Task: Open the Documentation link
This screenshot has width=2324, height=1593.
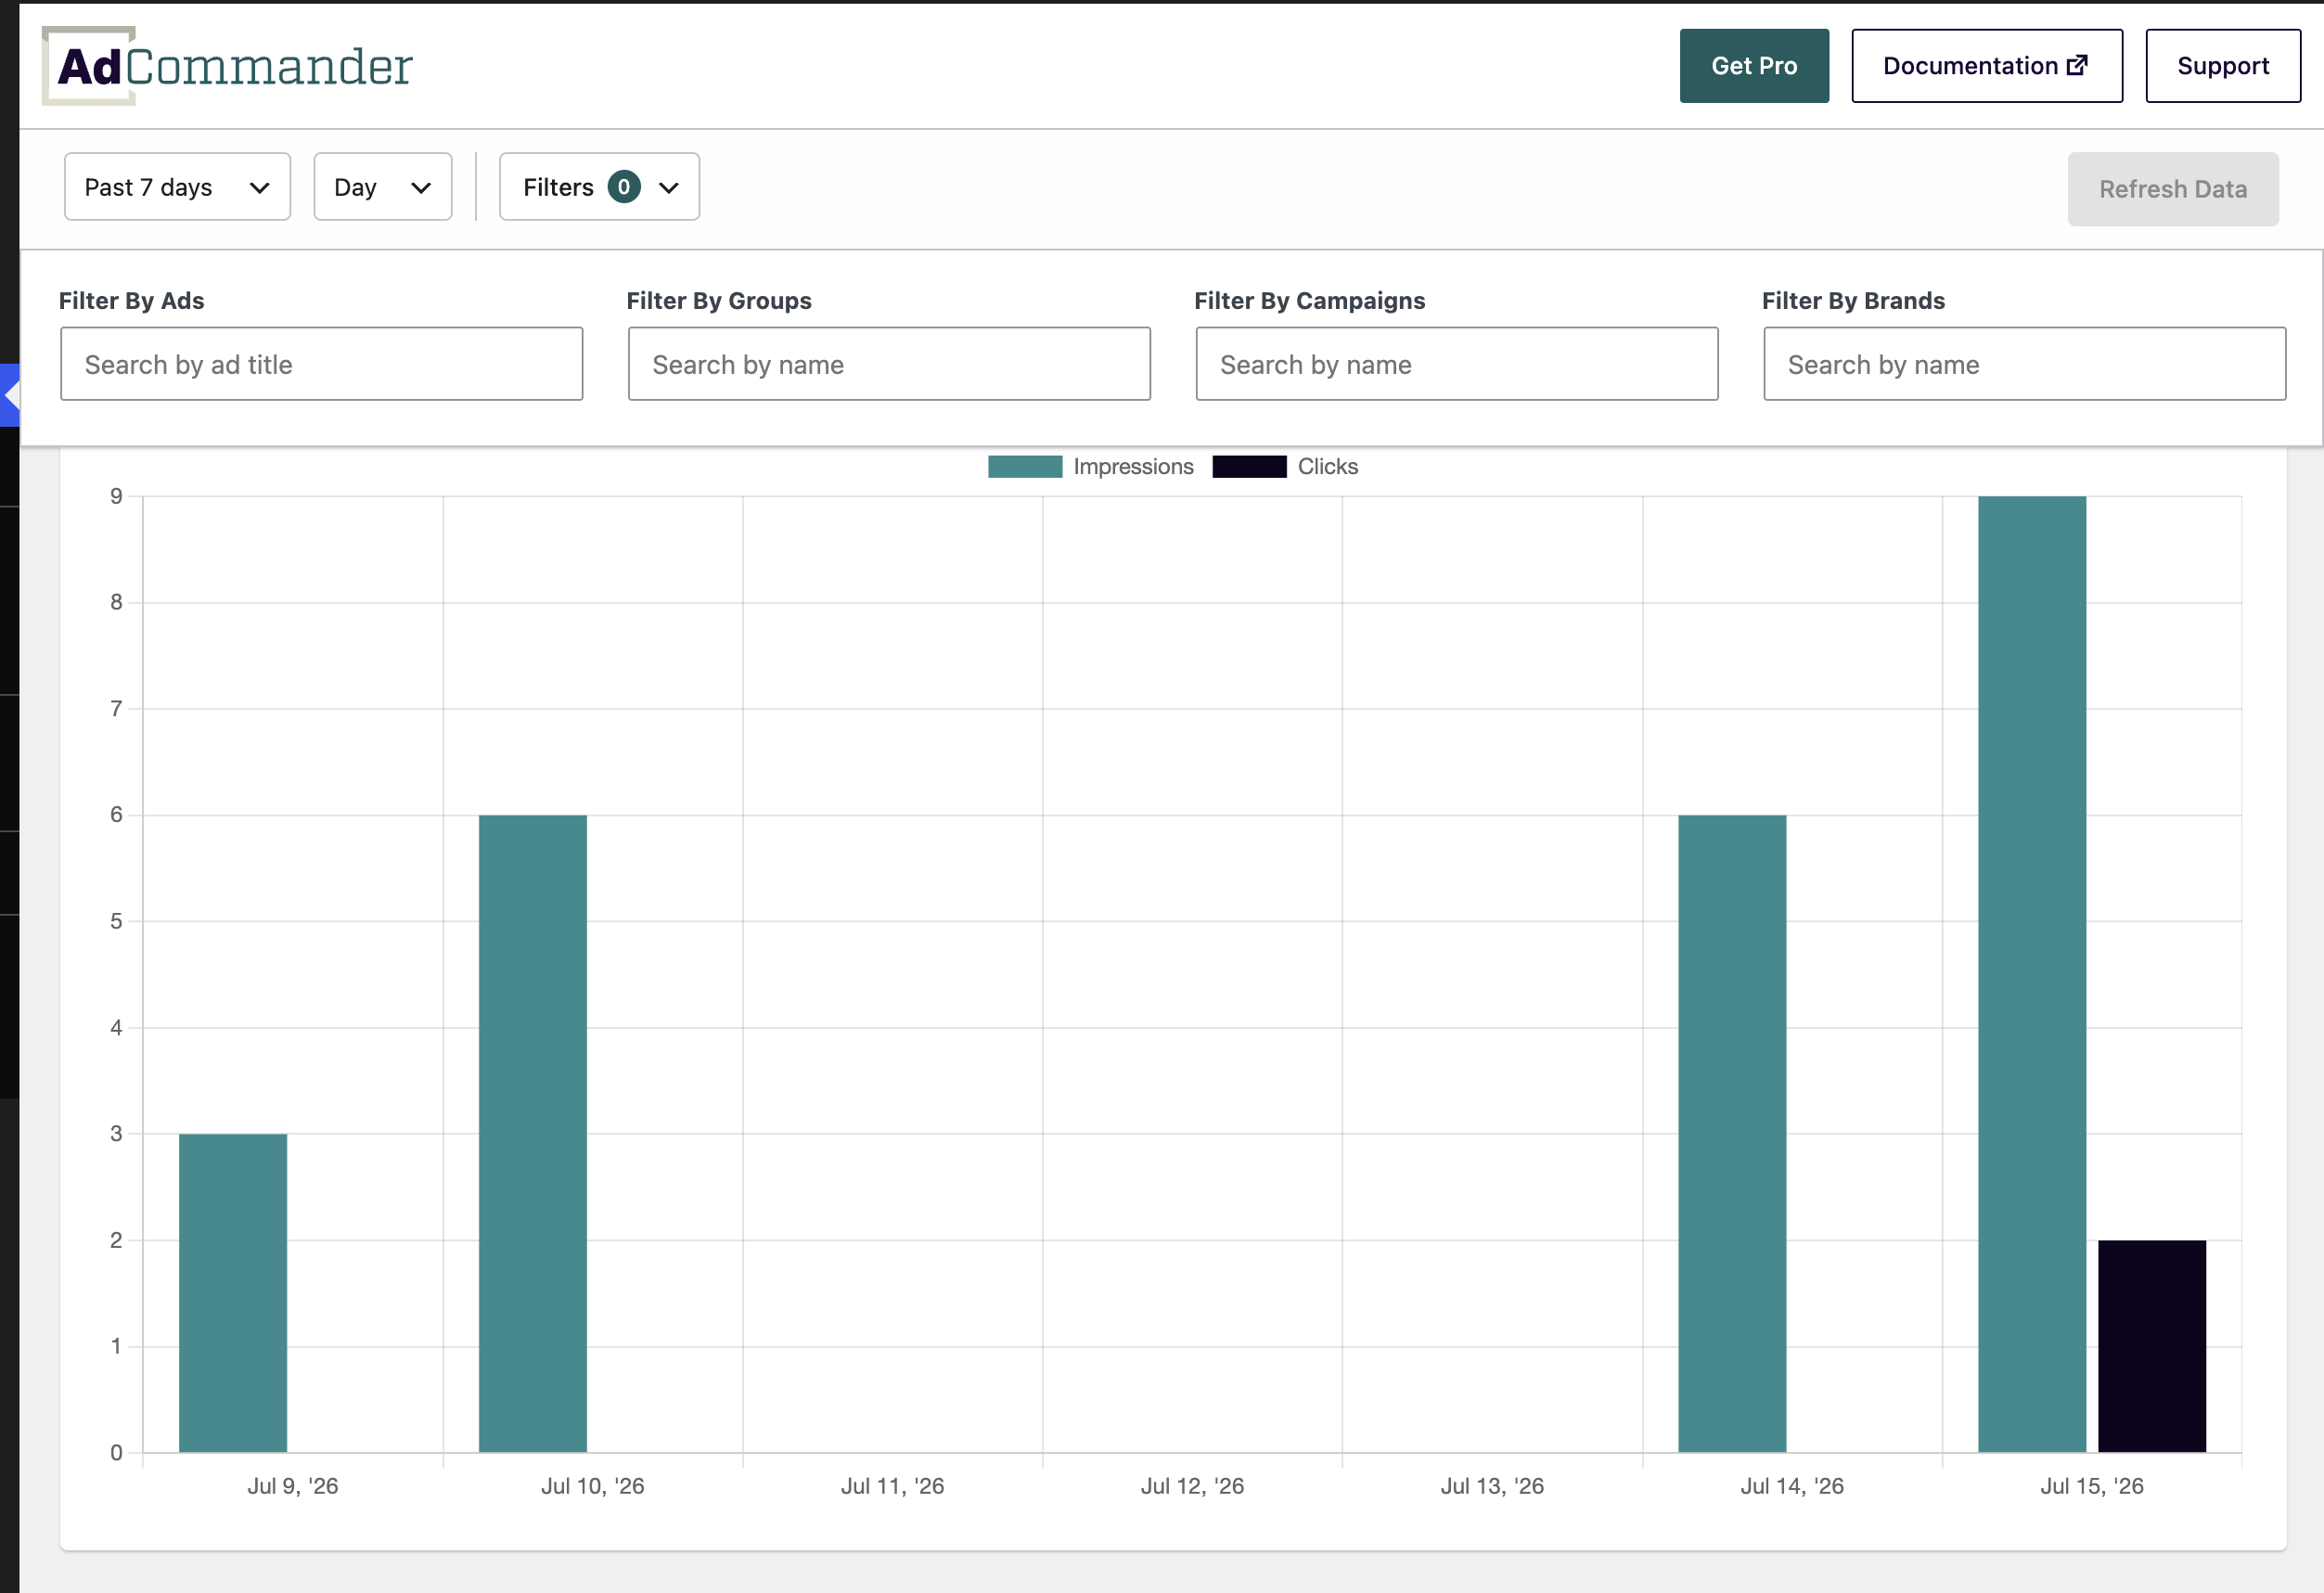Action: click(1986, 66)
